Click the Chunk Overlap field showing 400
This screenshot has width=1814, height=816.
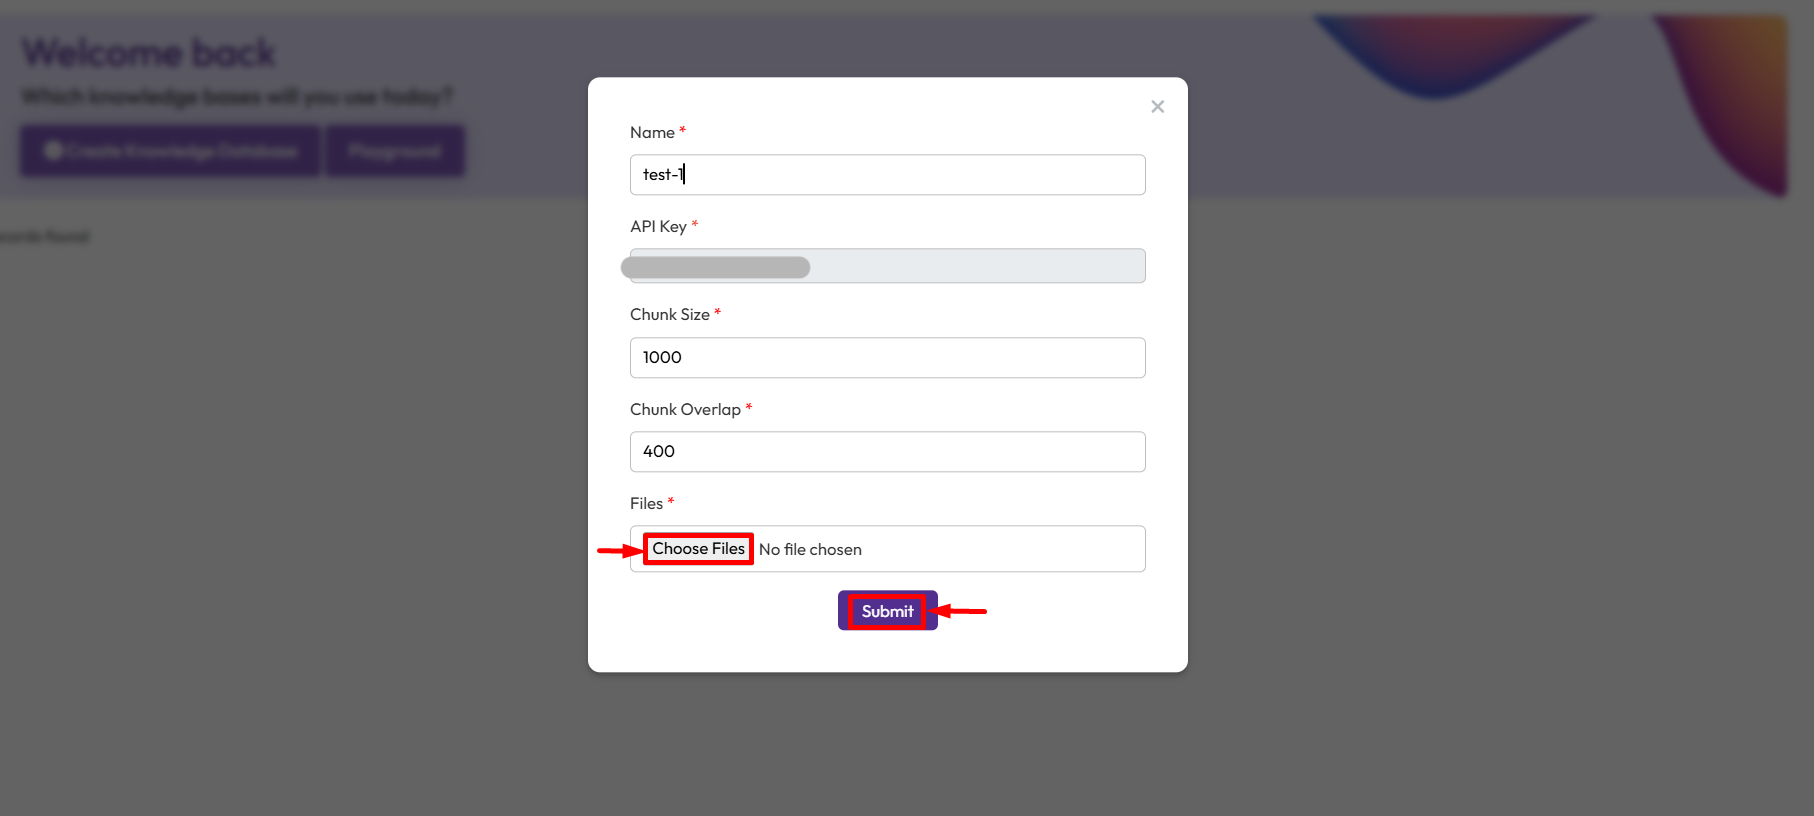point(887,452)
